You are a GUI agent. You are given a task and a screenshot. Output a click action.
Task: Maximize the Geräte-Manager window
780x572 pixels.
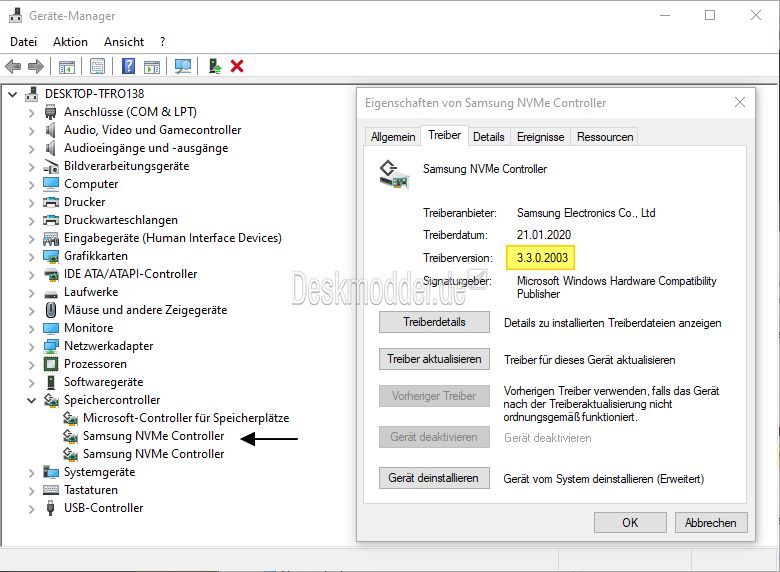(710, 15)
